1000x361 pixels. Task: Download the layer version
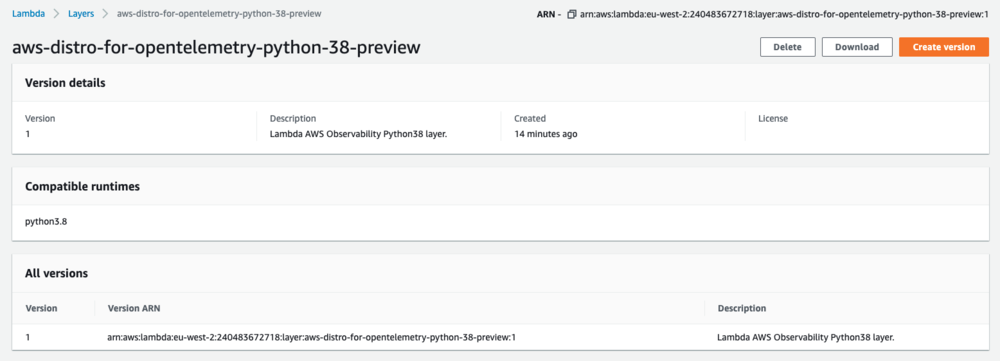(x=857, y=47)
